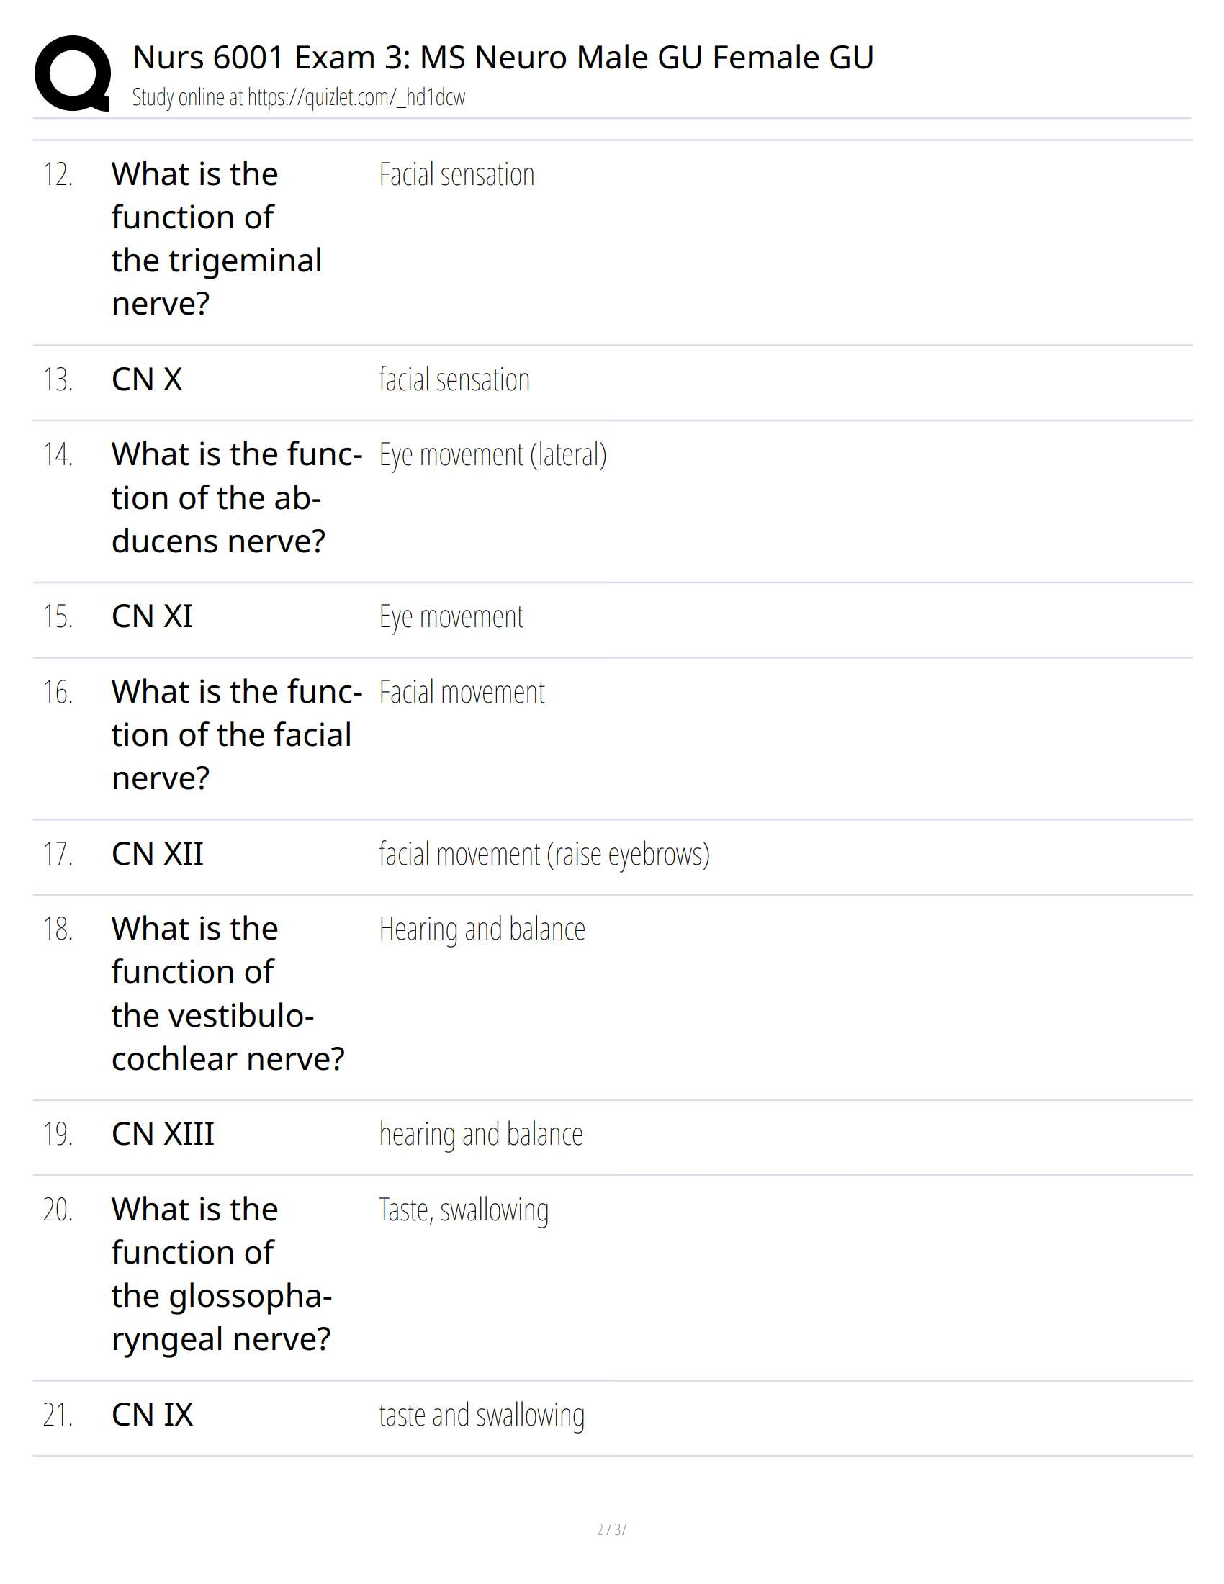This screenshot has height=1584, width=1224.
Task: Select the trigeminal nerve question in row 12
Action: click(x=217, y=238)
